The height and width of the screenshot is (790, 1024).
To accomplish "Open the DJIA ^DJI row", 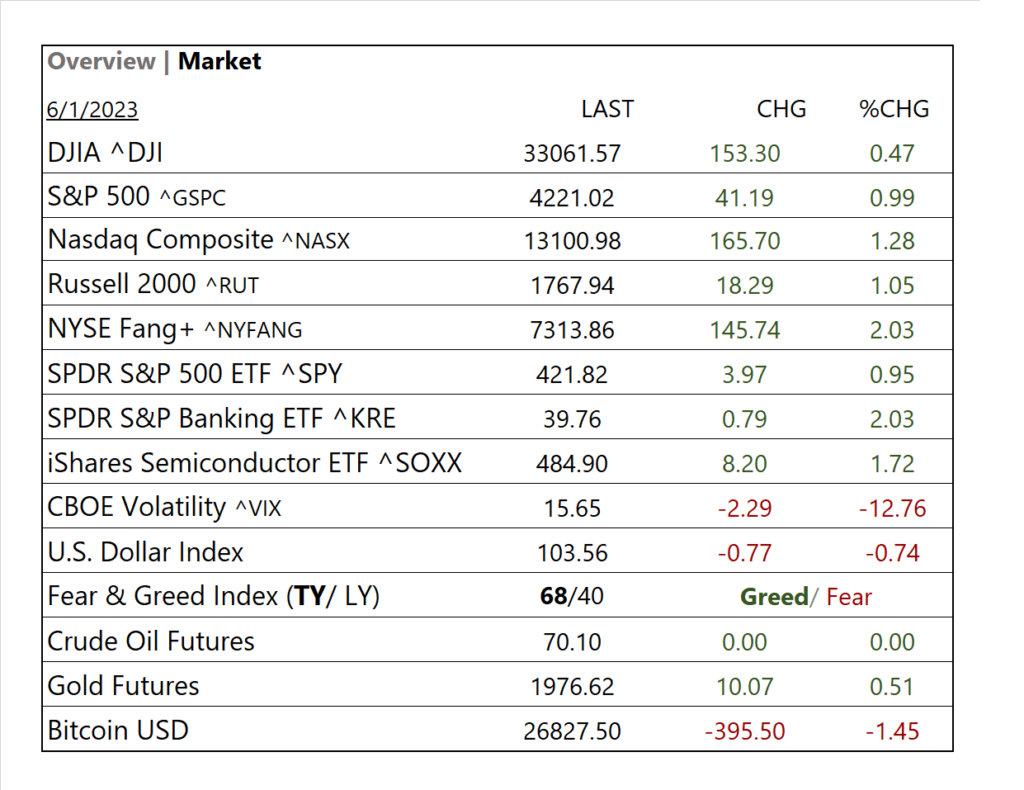I will click(105, 153).
